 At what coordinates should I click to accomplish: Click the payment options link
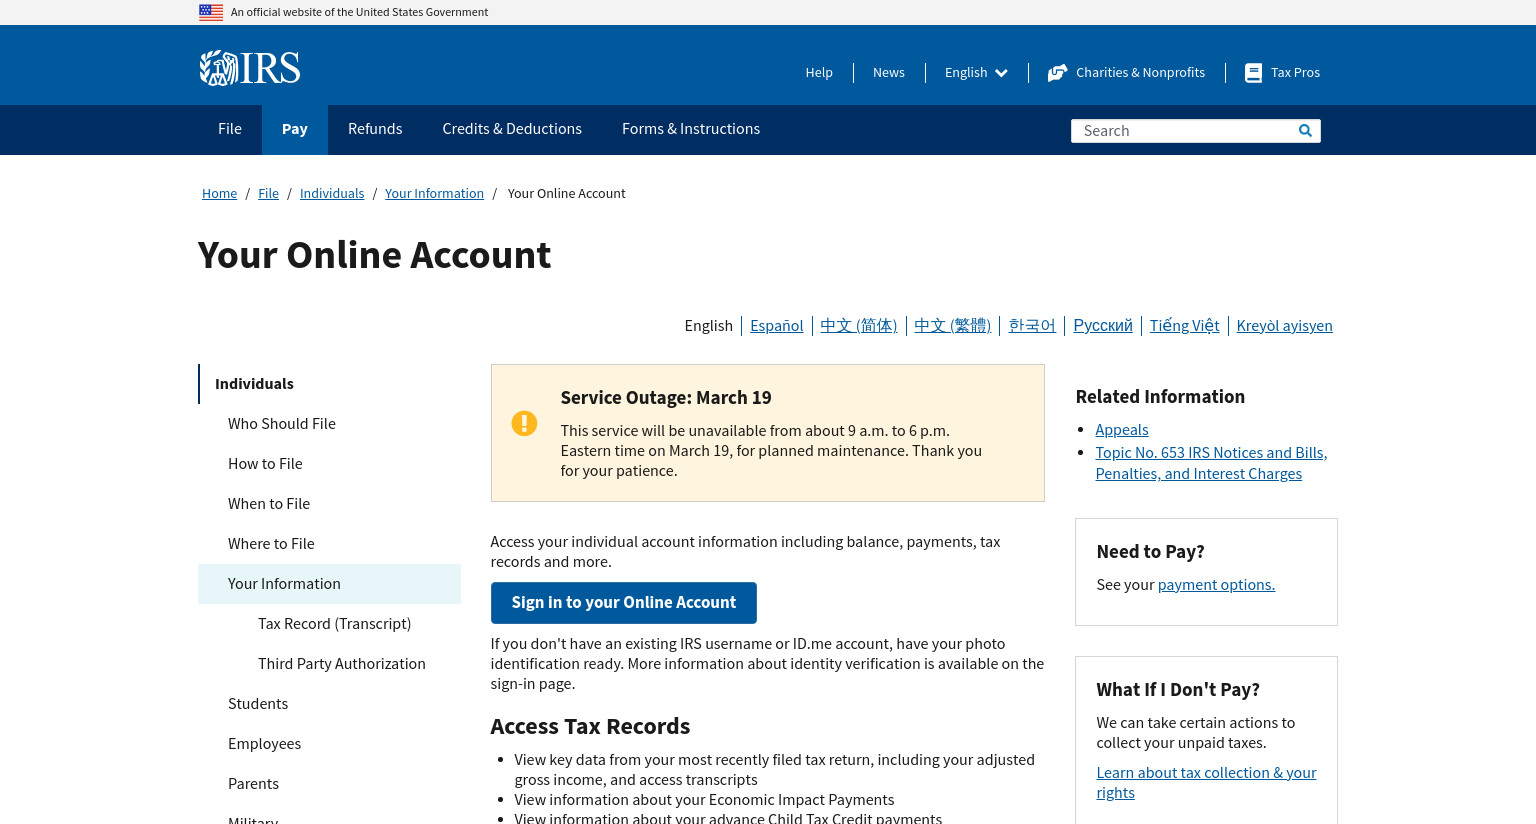(x=1216, y=585)
